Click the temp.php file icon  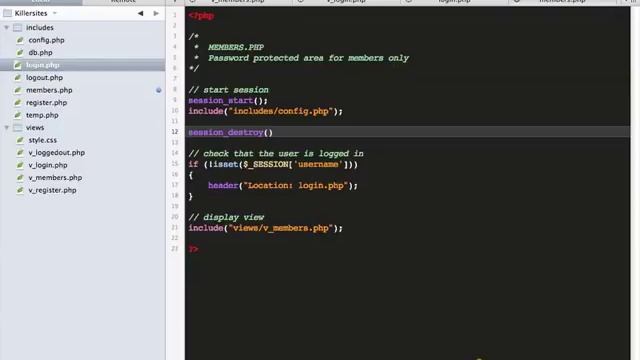(x=18, y=115)
